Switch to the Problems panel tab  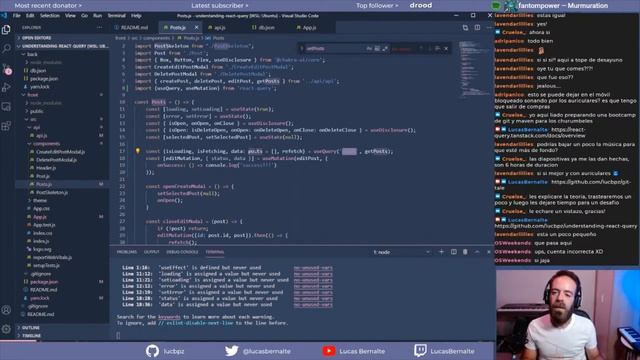(127, 252)
